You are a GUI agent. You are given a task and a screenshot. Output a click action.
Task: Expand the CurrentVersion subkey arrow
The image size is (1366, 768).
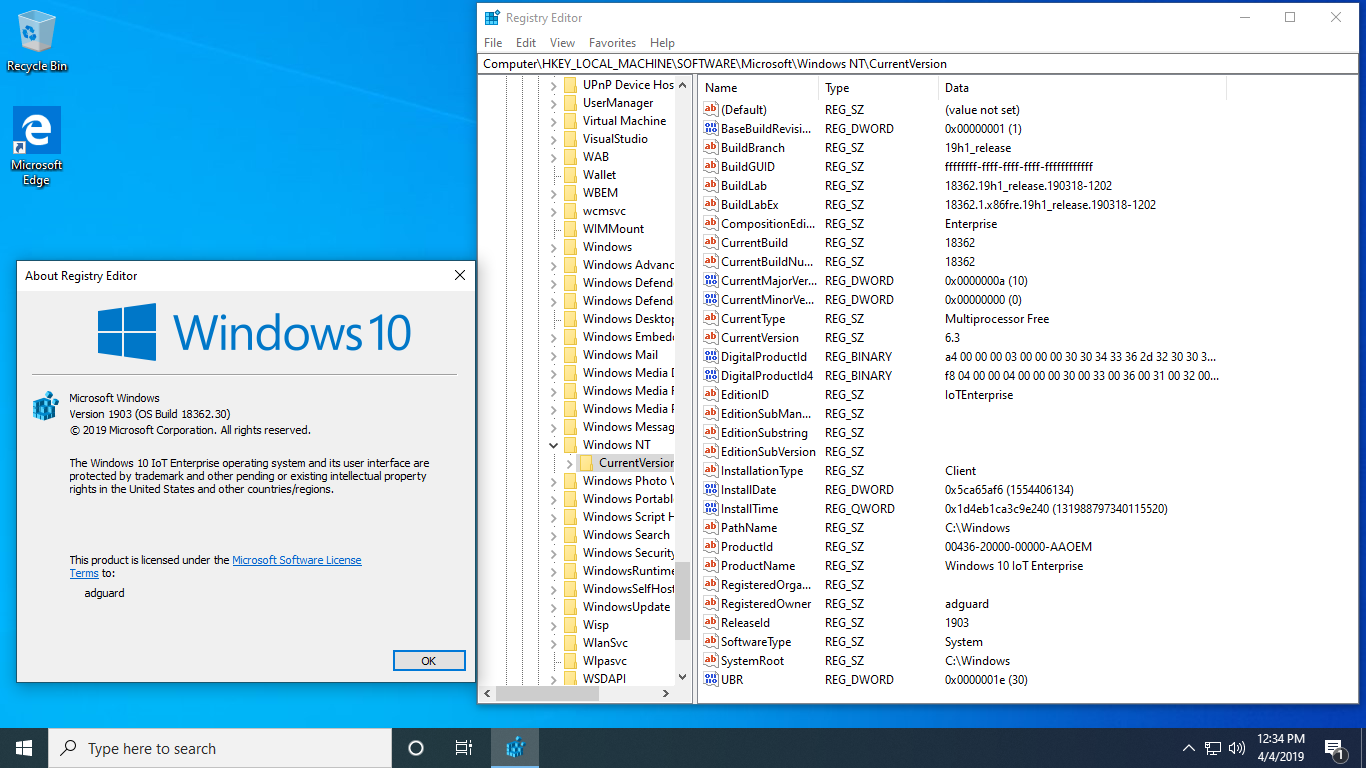click(570, 463)
